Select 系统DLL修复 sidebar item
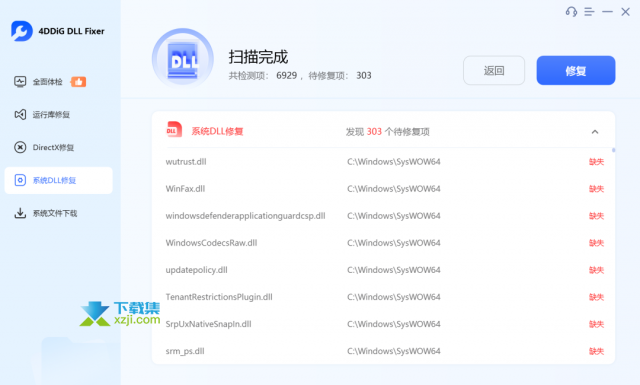Screen dimensions: 640x385 (x=58, y=180)
